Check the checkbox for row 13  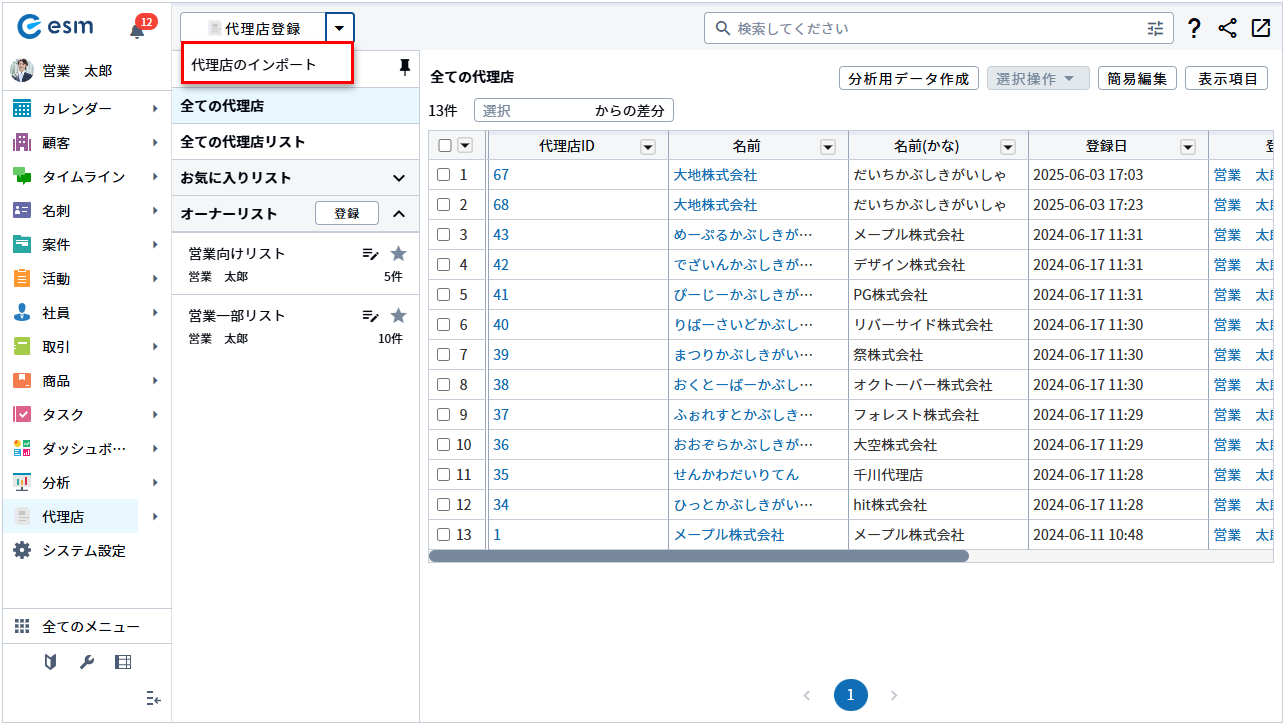[x=444, y=535]
